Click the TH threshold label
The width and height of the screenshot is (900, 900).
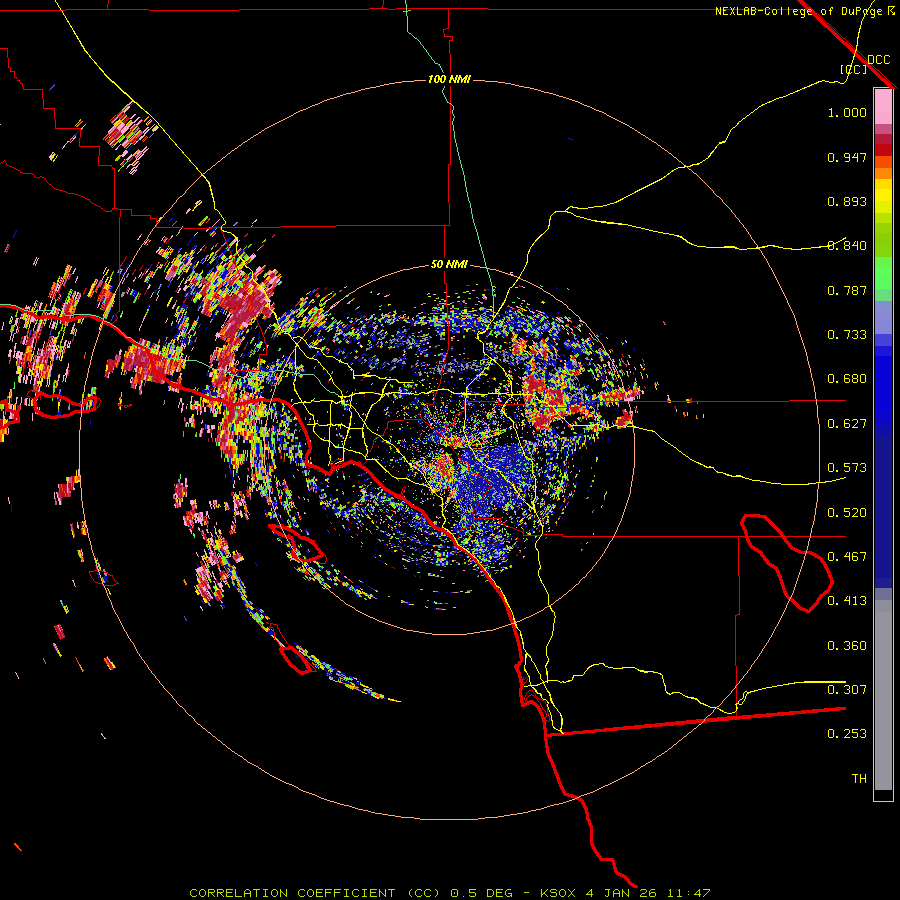[859, 779]
